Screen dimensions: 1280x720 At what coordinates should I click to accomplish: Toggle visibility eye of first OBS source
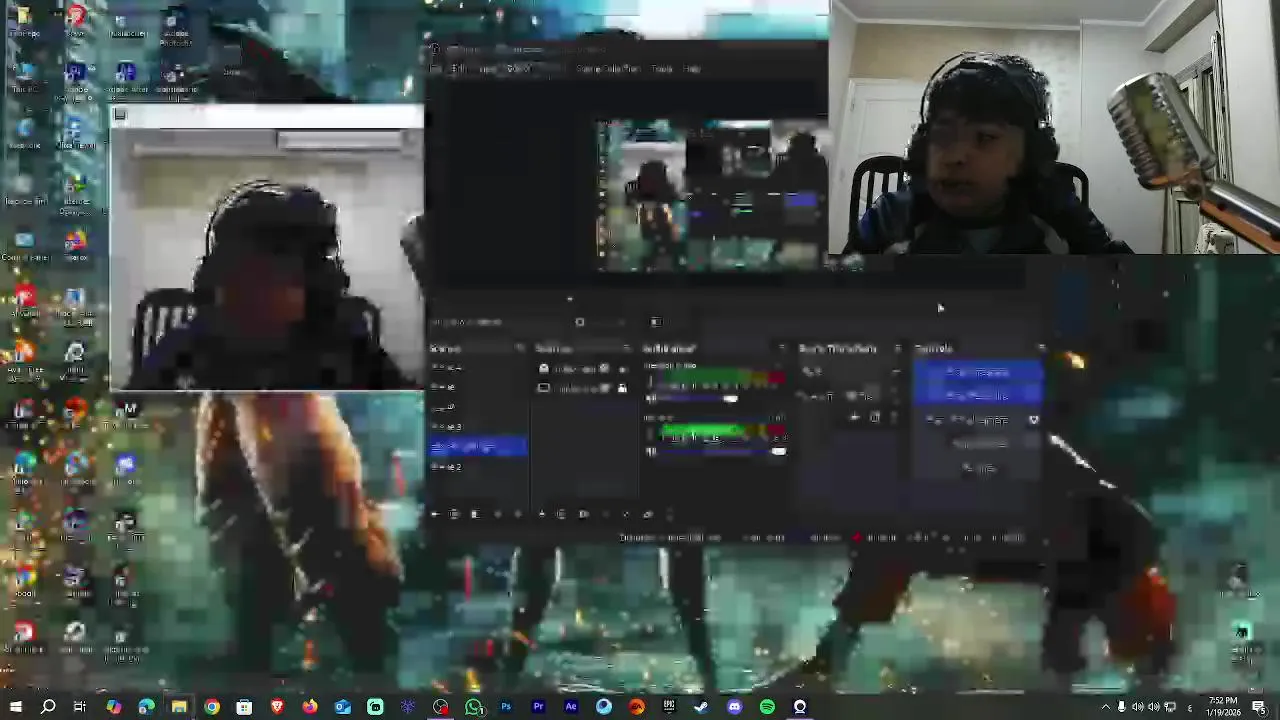pos(604,369)
